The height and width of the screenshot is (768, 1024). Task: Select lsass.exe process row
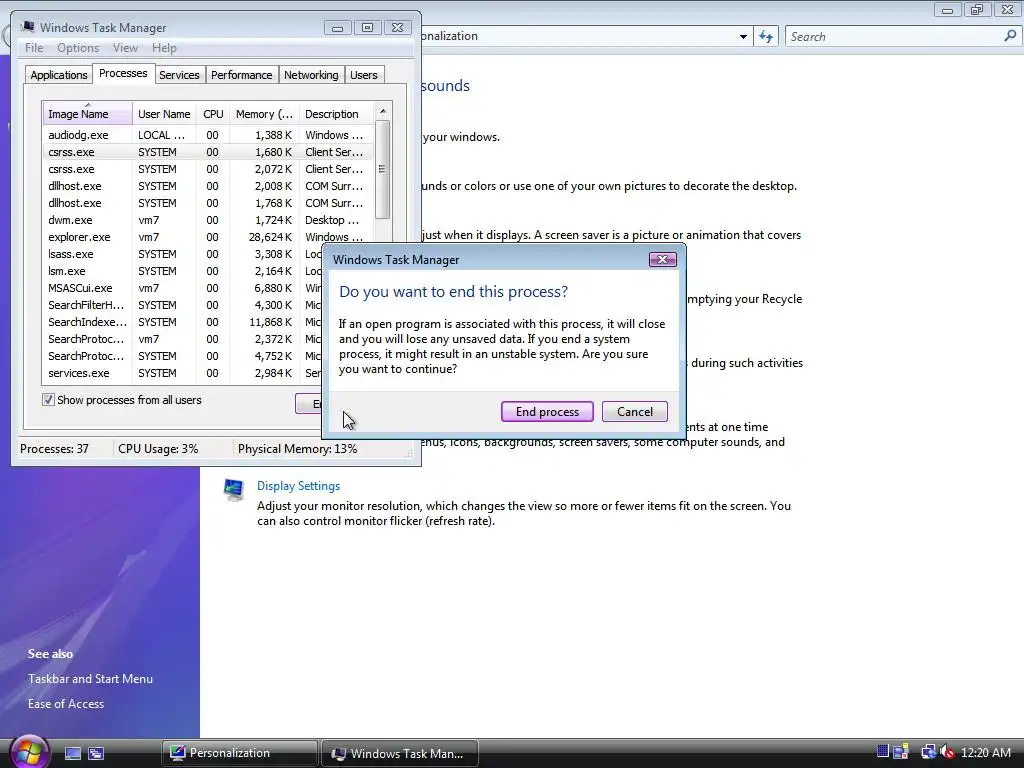182,253
